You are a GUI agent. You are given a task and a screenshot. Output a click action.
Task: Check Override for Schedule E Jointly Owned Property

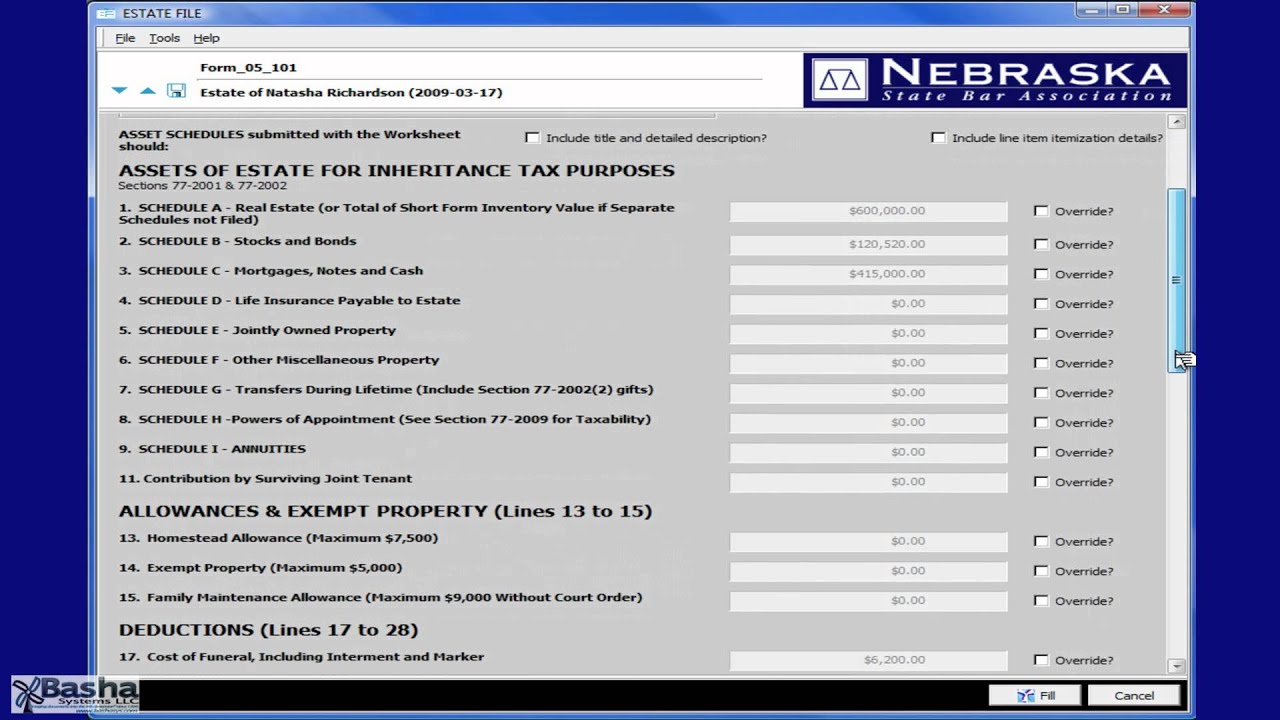tap(1041, 333)
